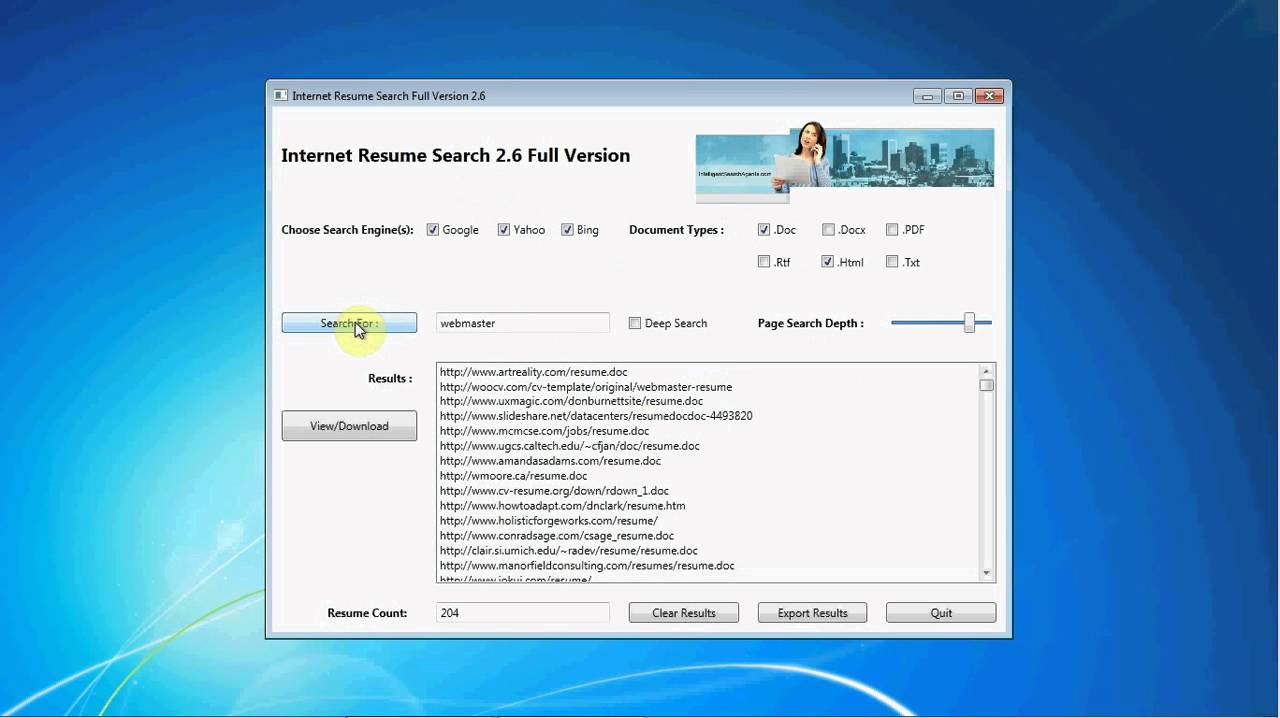Select the ugcs.caltech.edu resume result
The width and height of the screenshot is (1280, 718).
click(570, 446)
